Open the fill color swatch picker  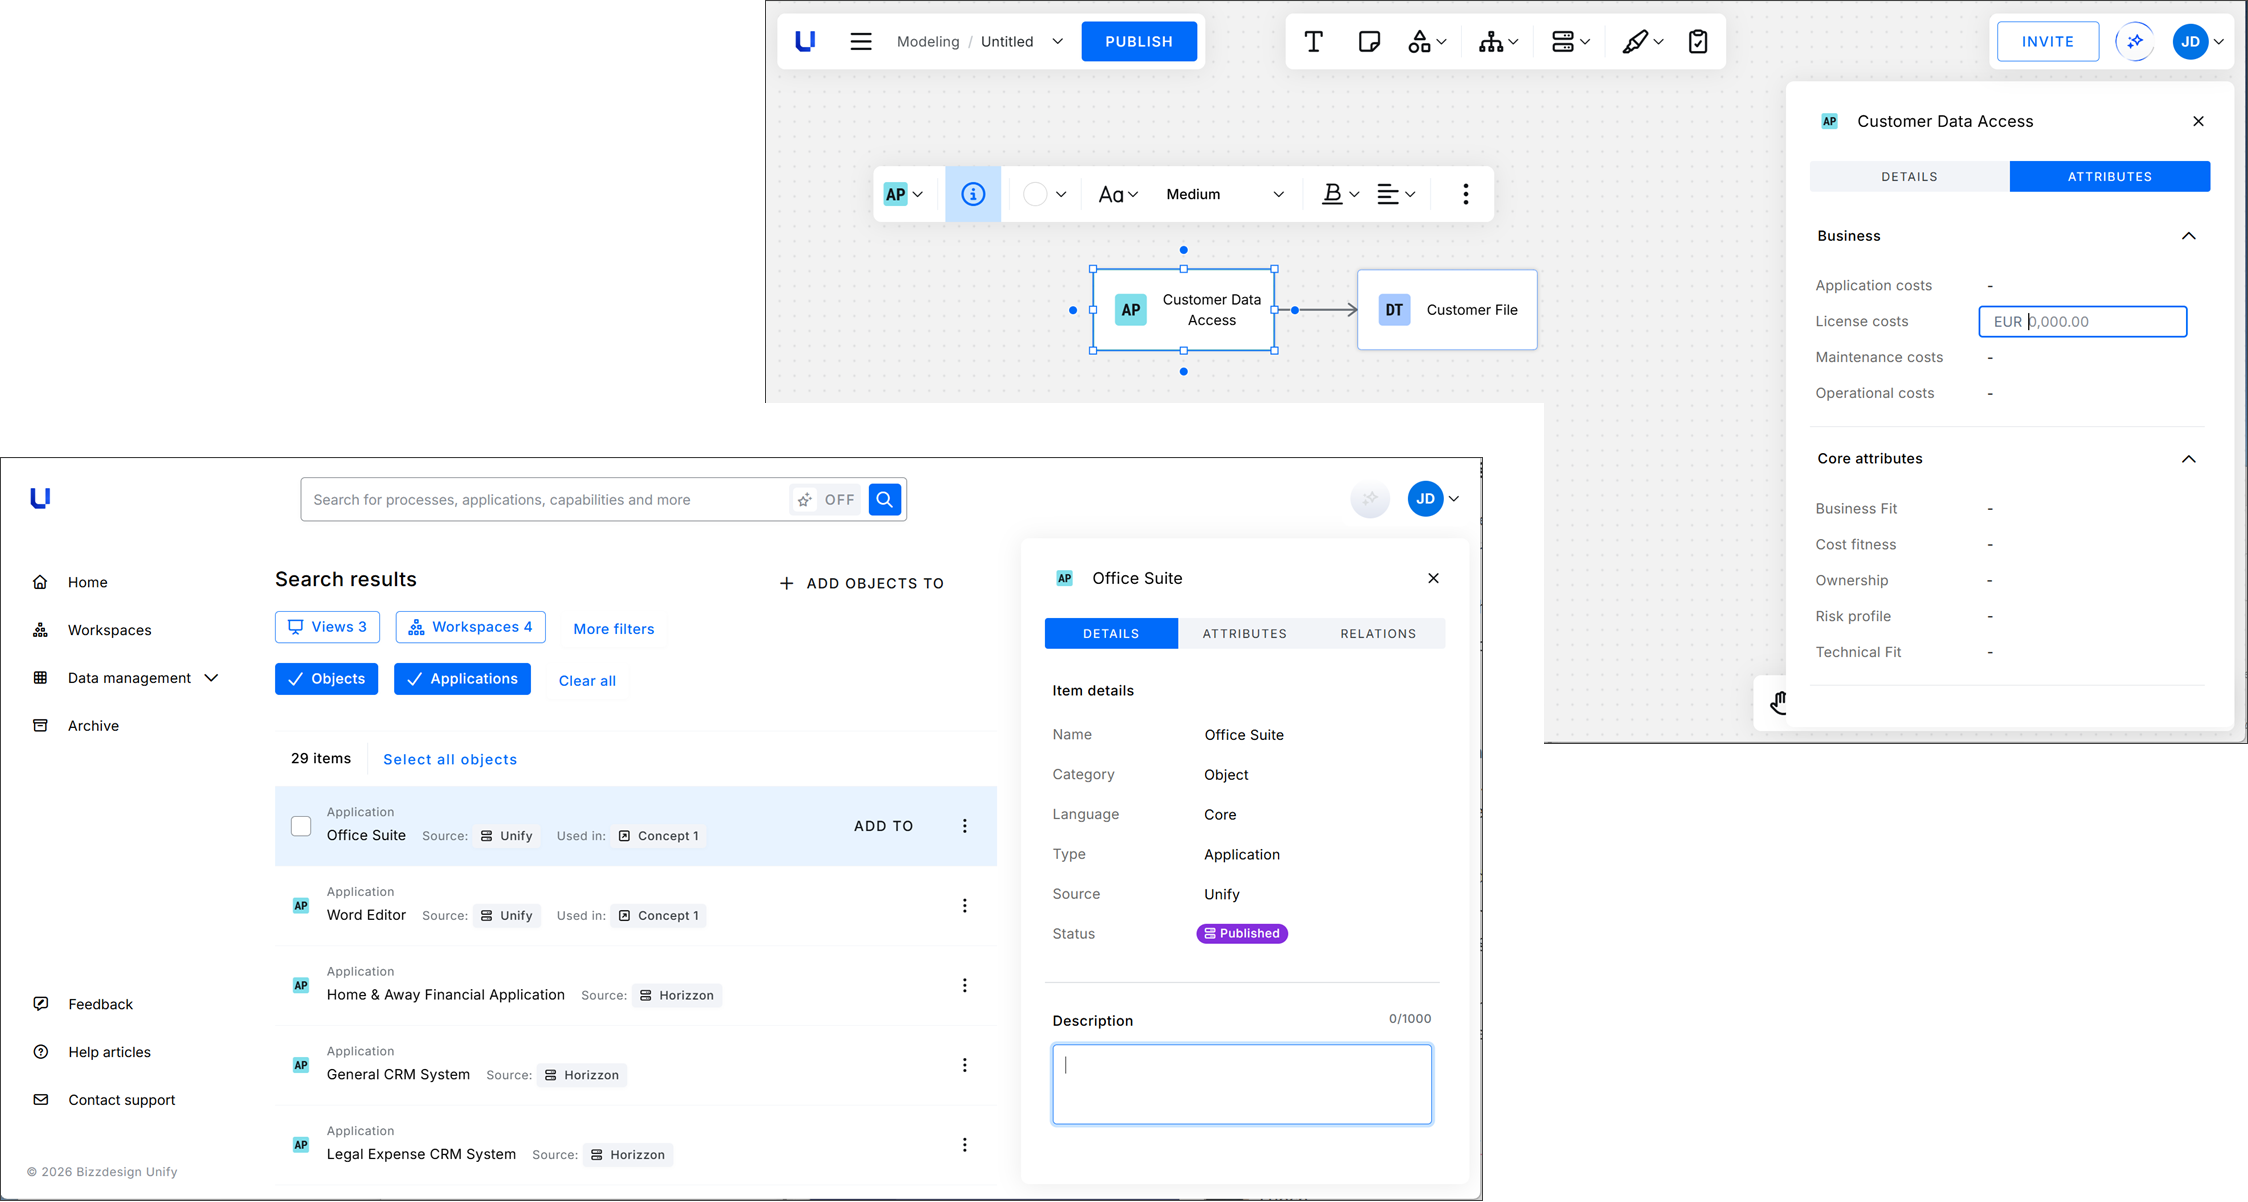1045,194
